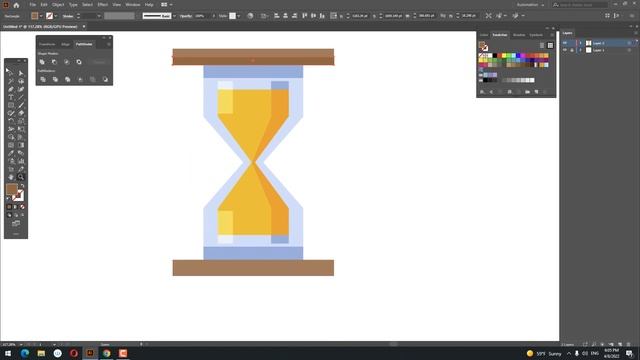Click the Merge pathfinder icon

tap(68, 79)
